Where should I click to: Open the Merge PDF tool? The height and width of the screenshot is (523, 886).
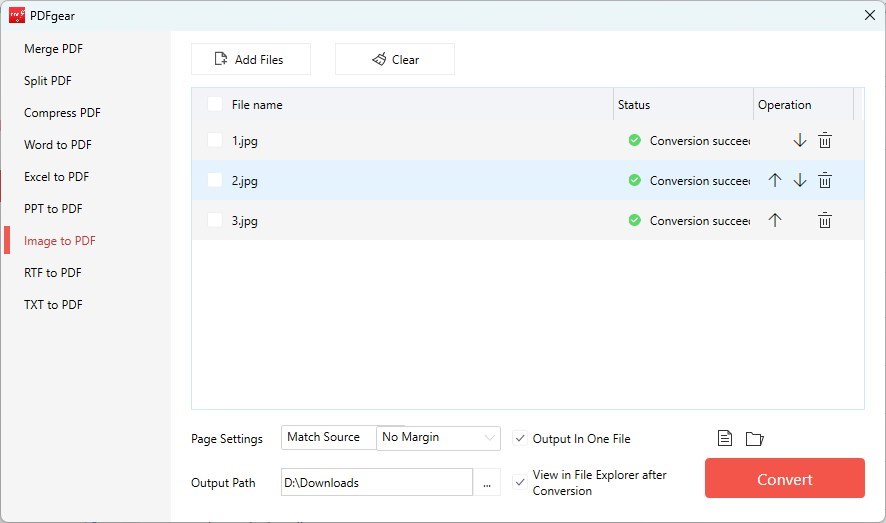click(54, 49)
